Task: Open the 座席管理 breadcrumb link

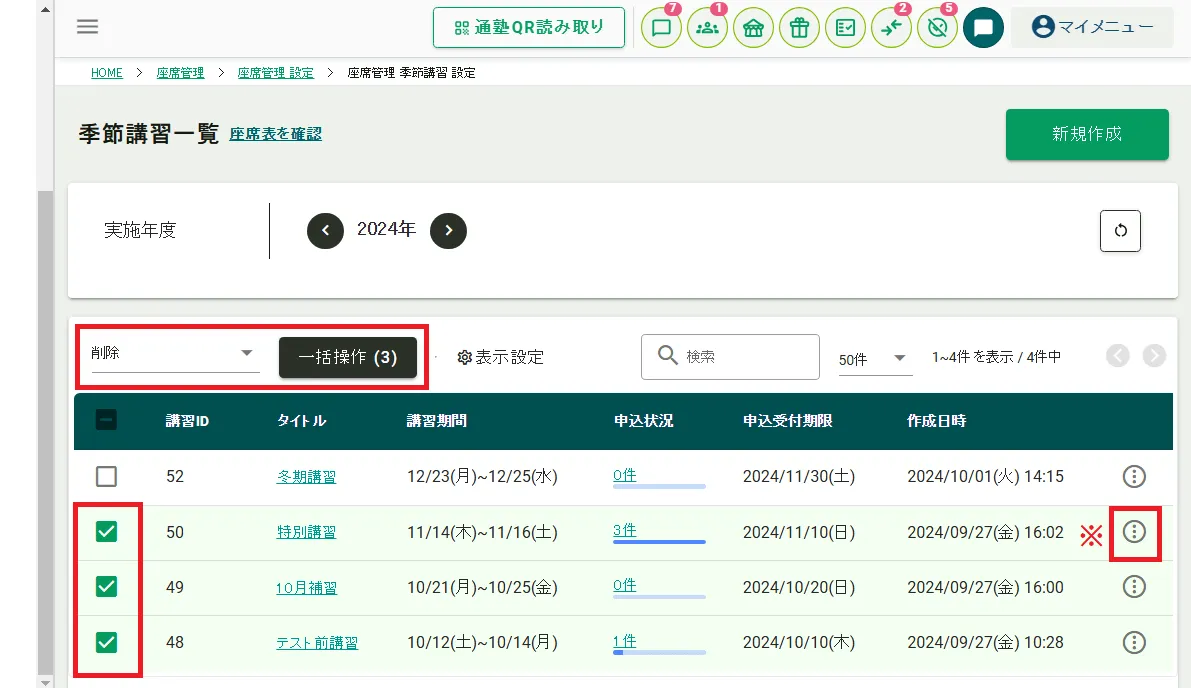Action: (180, 73)
